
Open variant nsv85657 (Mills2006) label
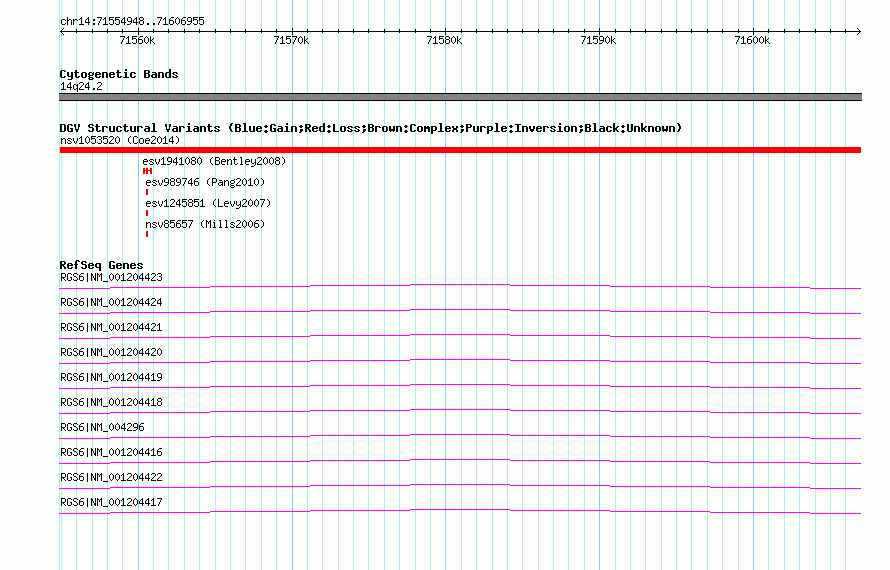click(x=205, y=224)
